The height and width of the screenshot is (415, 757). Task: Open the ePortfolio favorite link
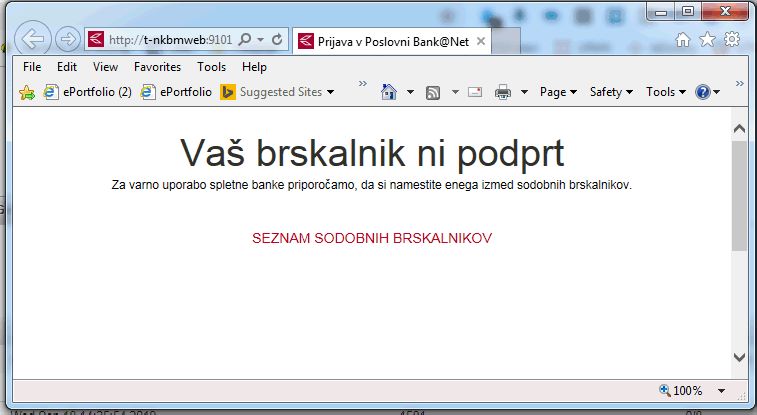pos(176,92)
